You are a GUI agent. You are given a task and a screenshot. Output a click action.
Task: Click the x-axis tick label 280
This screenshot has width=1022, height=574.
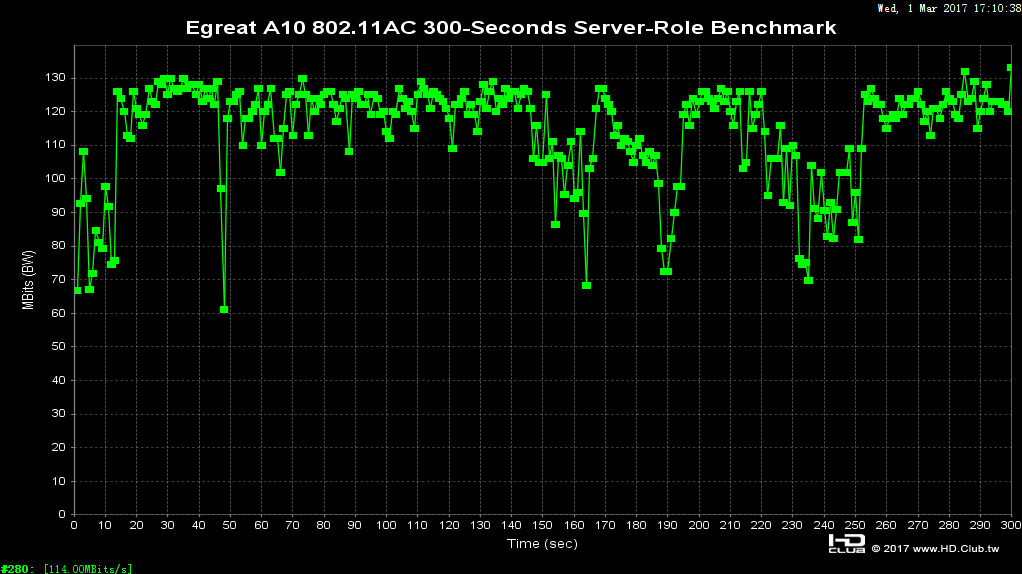pos(949,525)
